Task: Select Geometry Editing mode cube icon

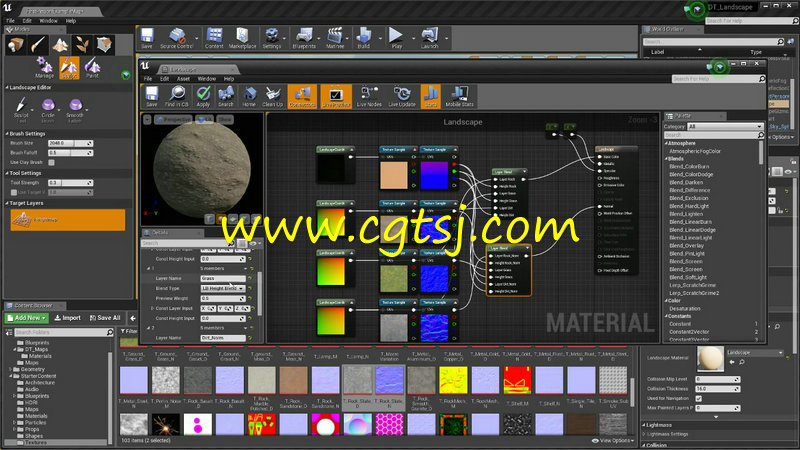Action: click(x=104, y=45)
